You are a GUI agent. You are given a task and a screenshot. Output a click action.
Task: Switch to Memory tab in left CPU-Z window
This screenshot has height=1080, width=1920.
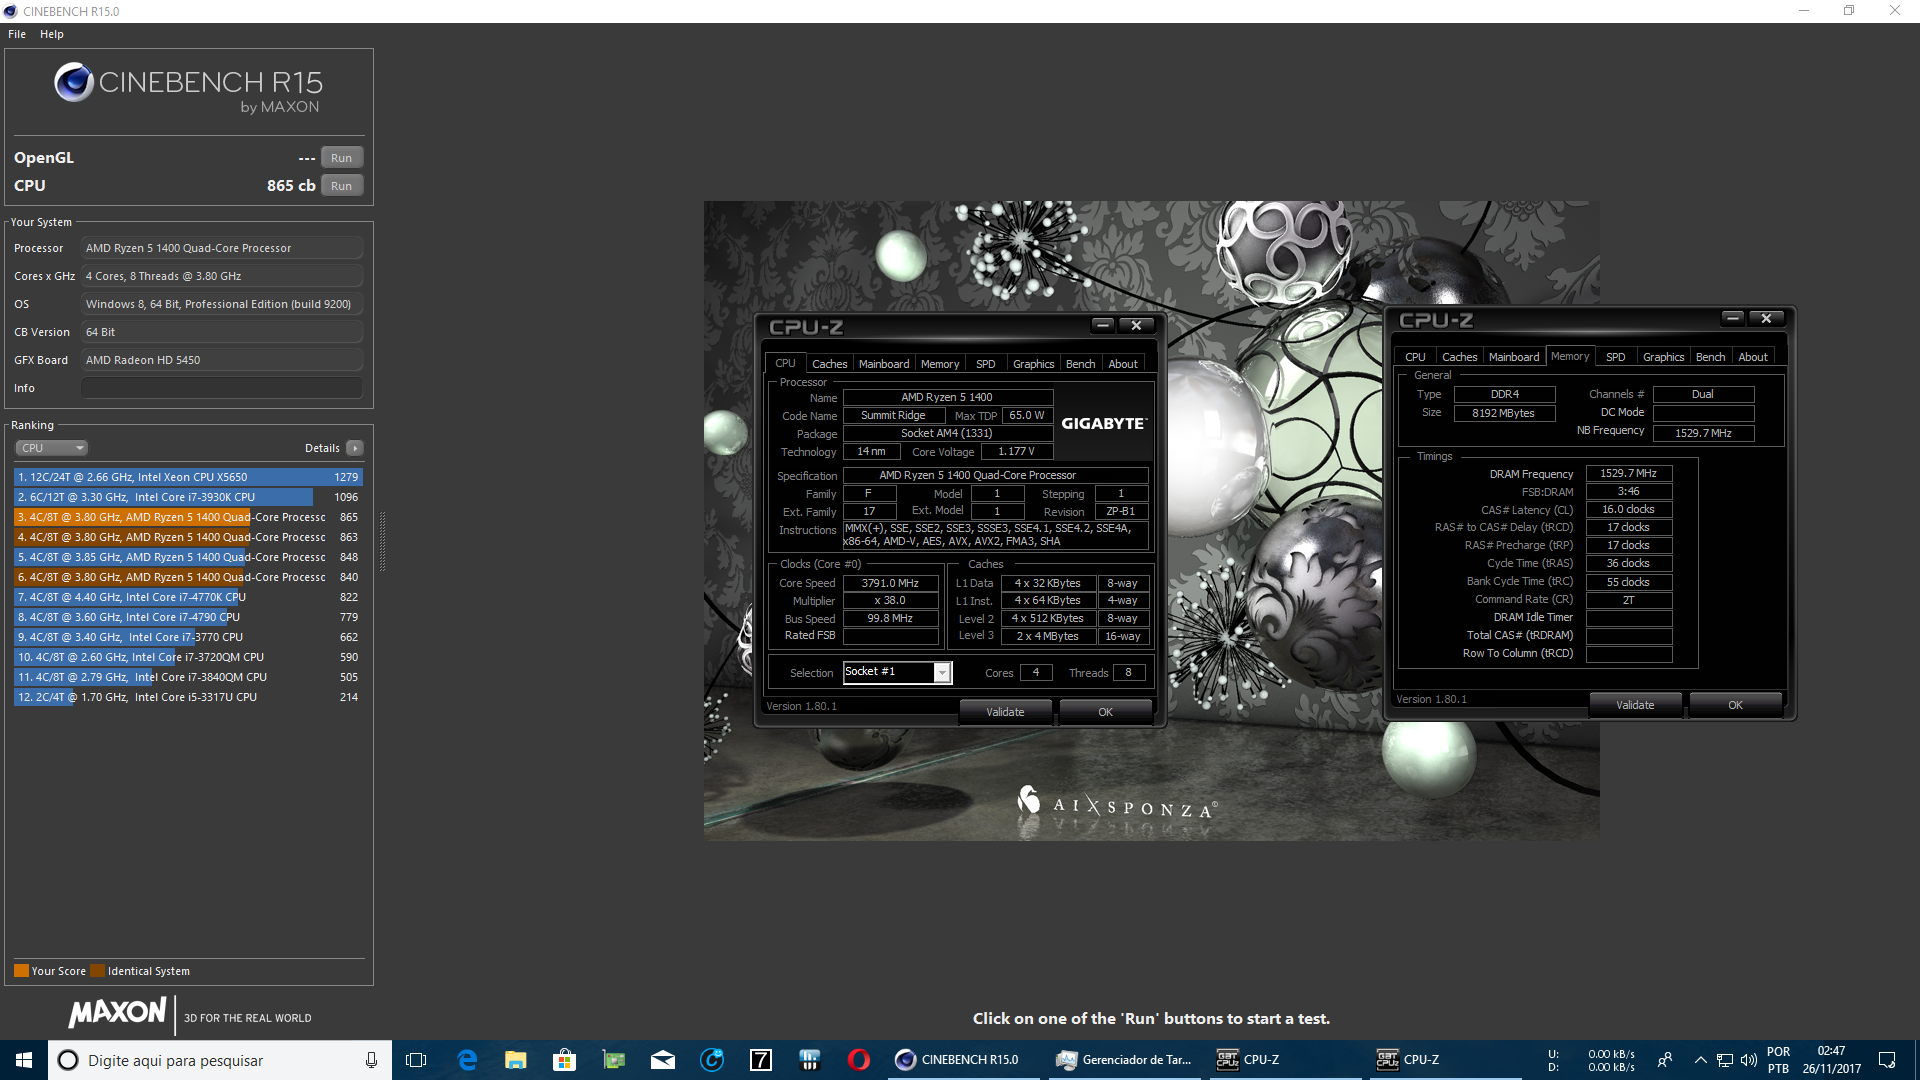tap(940, 364)
